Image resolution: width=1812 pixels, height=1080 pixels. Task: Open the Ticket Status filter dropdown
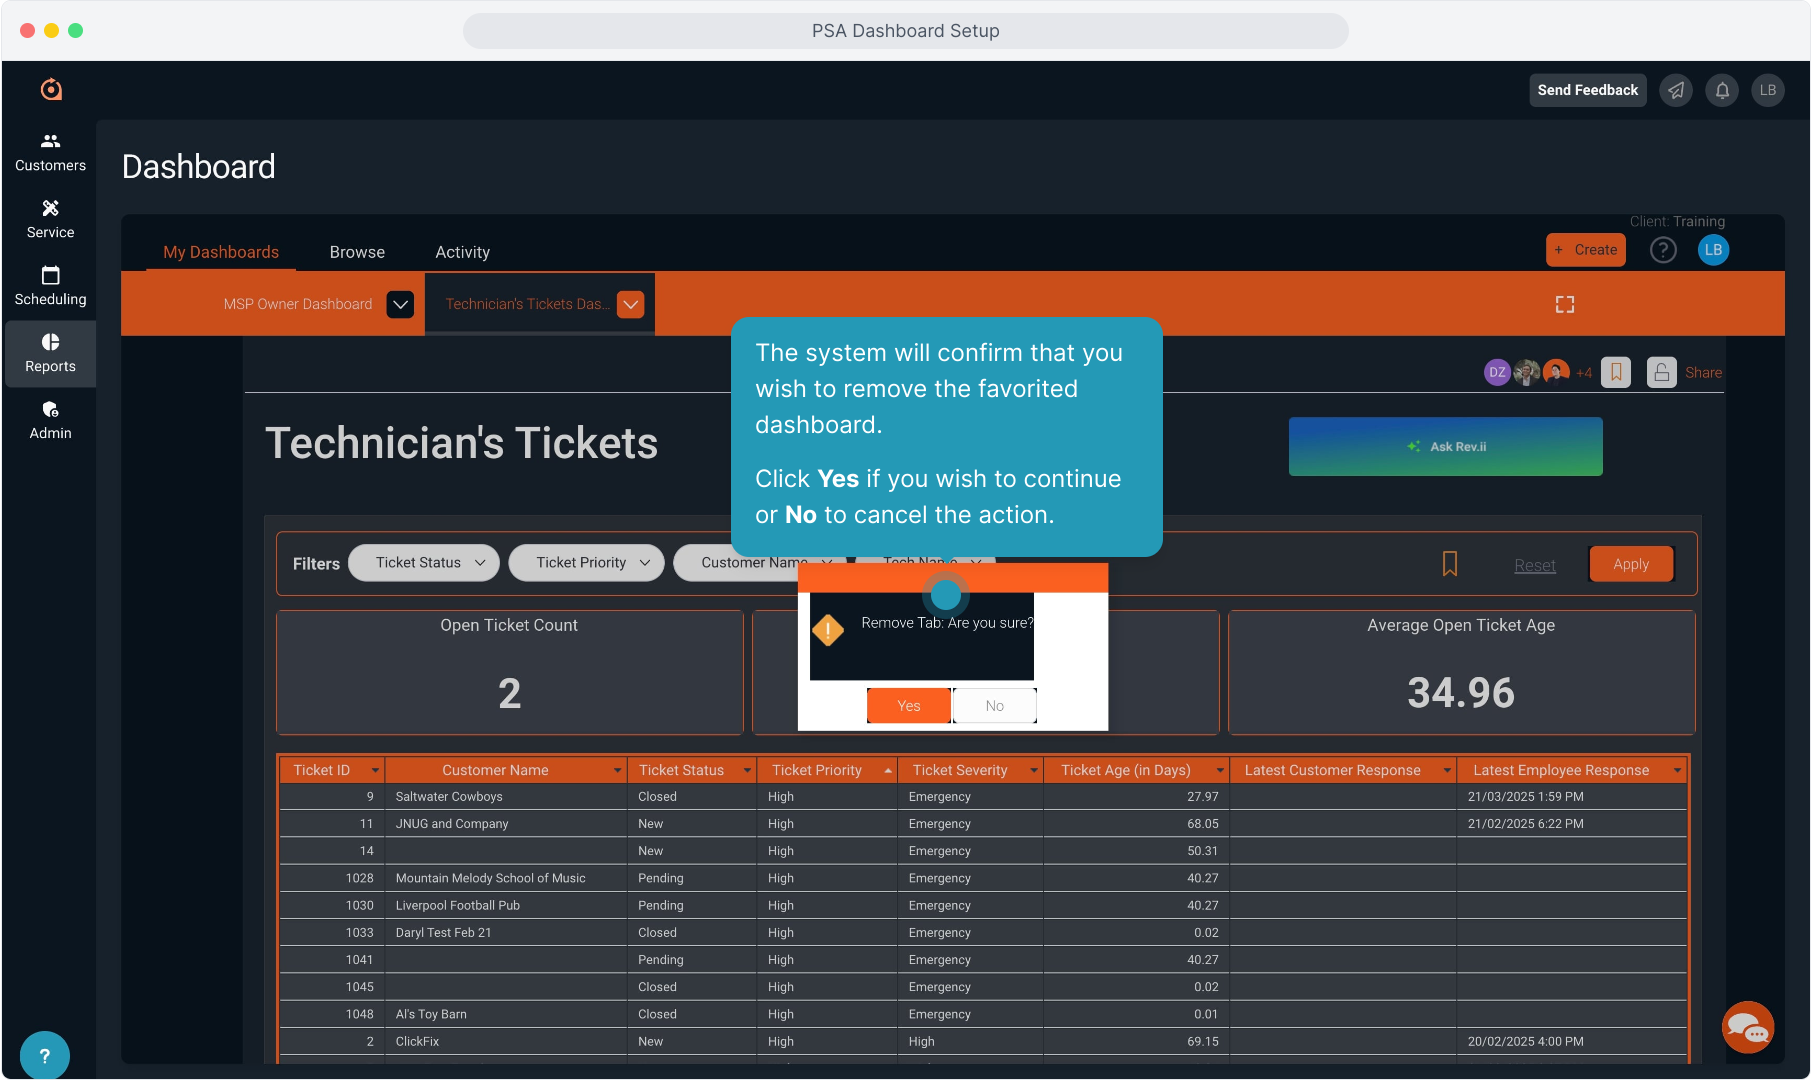pyautogui.click(x=424, y=563)
